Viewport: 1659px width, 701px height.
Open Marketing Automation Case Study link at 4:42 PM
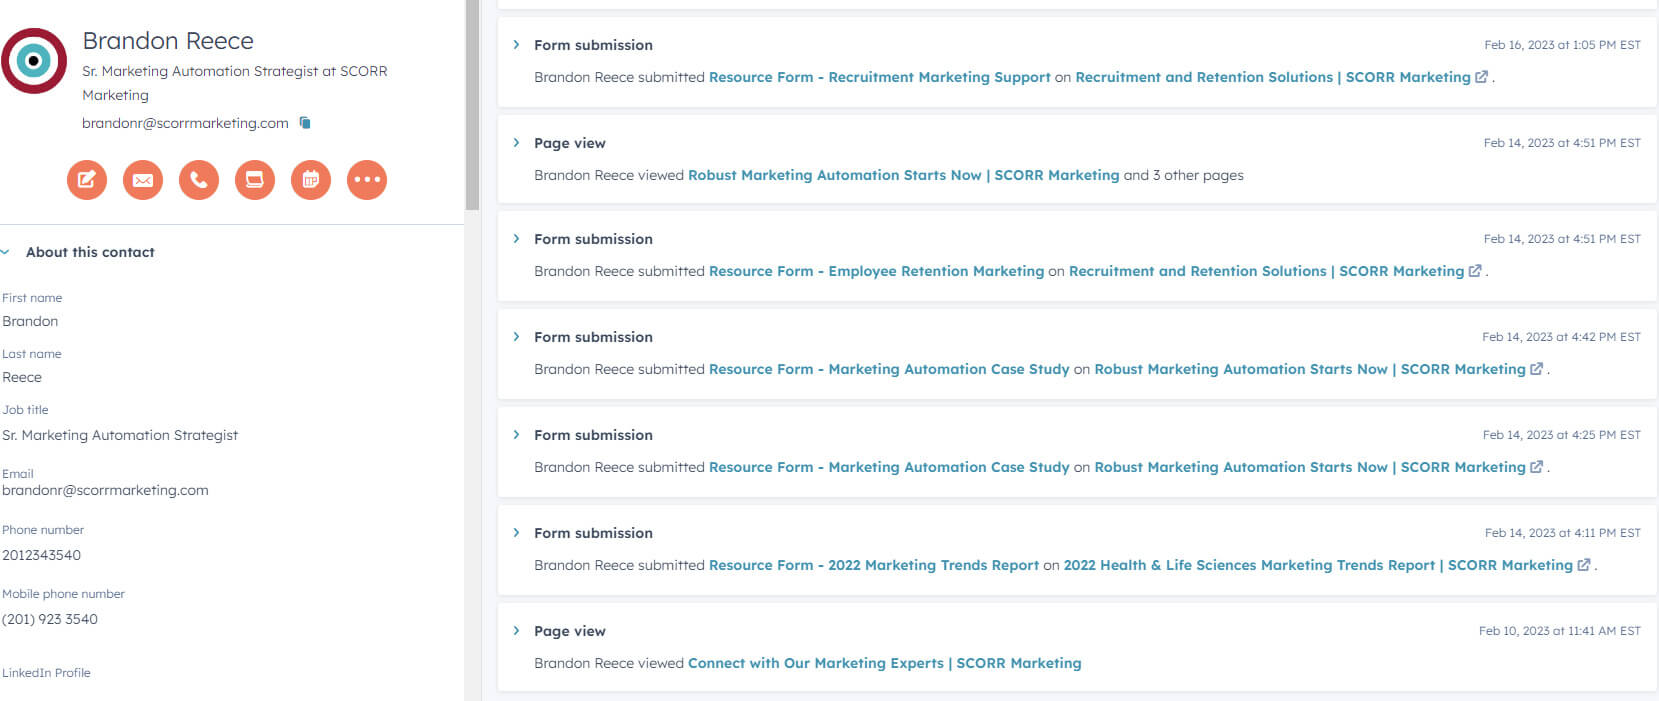coord(889,369)
